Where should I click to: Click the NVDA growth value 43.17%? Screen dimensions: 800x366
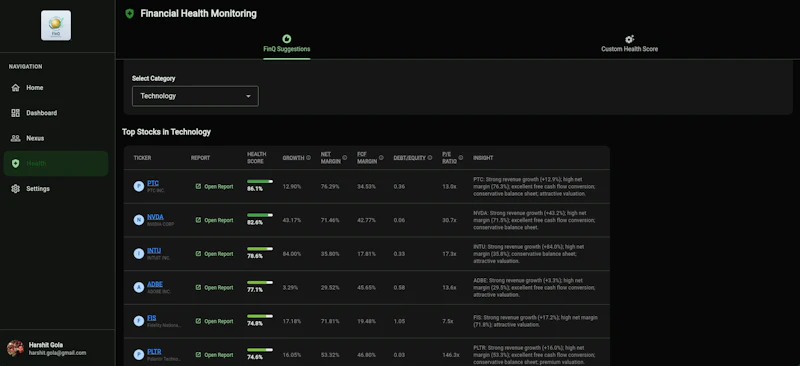(x=292, y=221)
